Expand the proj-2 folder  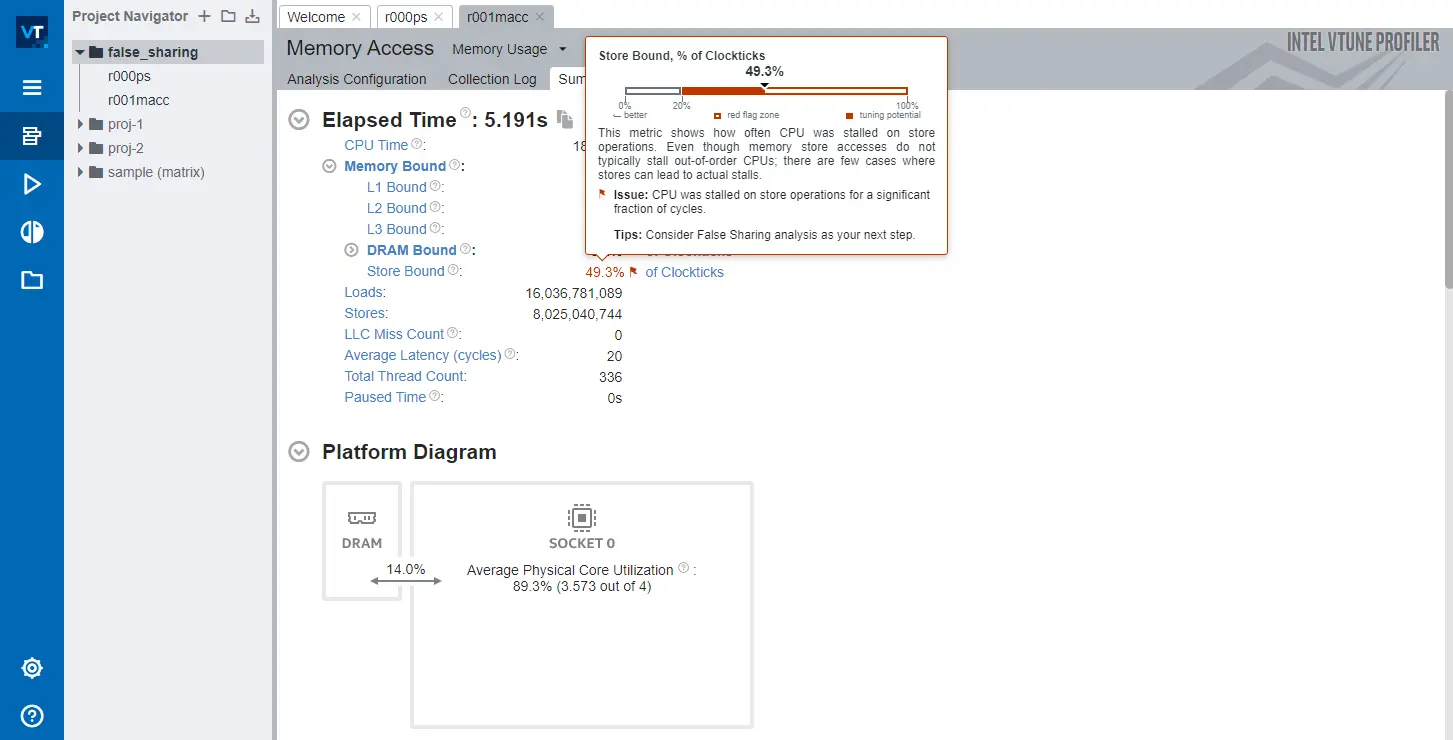pos(80,148)
